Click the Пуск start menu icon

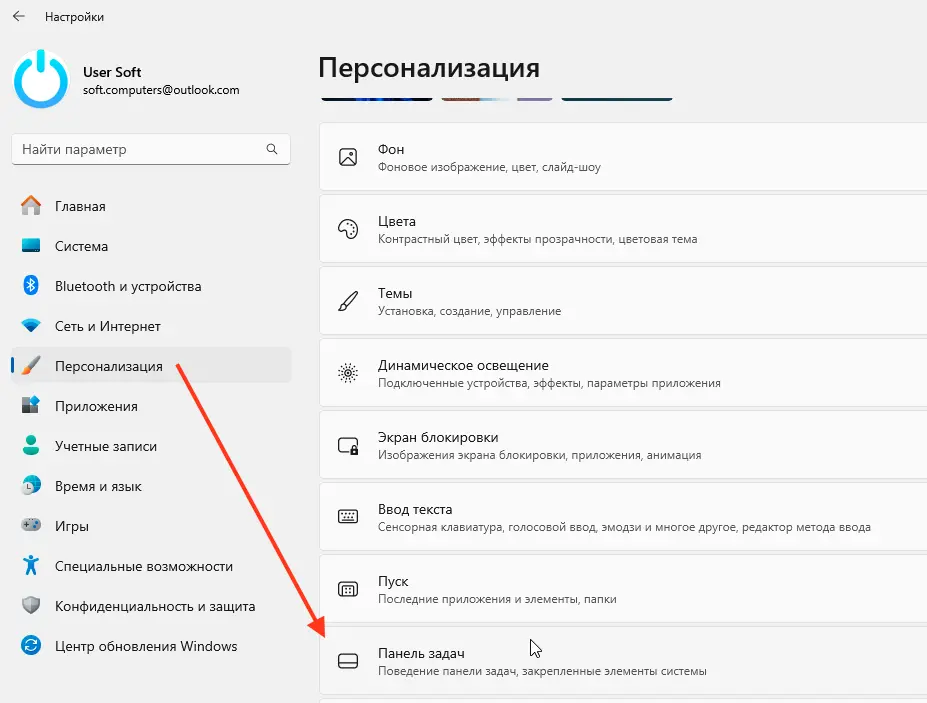tap(348, 589)
